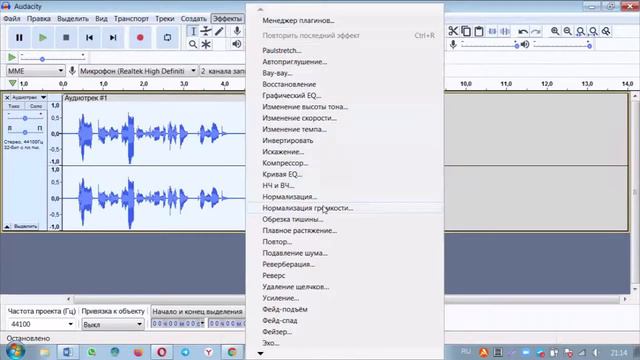Open the MME audio host dropdown
The image size is (640, 360).
[x=36, y=71]
